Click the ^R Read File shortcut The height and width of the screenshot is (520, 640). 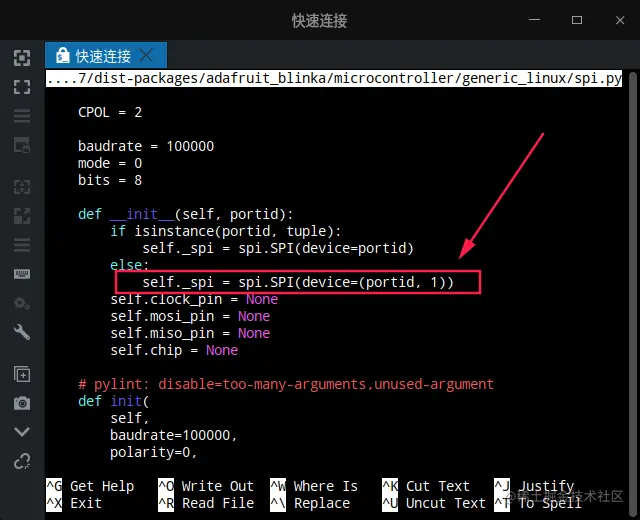[206, 503]
